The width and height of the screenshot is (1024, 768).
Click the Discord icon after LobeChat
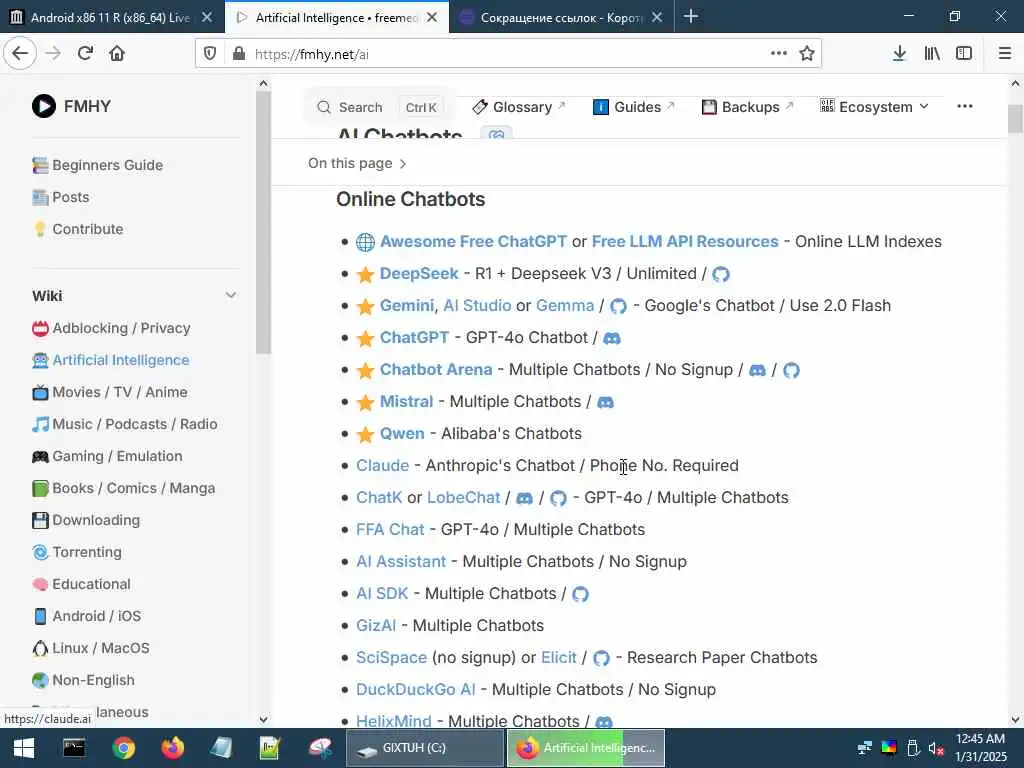[x=524, y=498]
